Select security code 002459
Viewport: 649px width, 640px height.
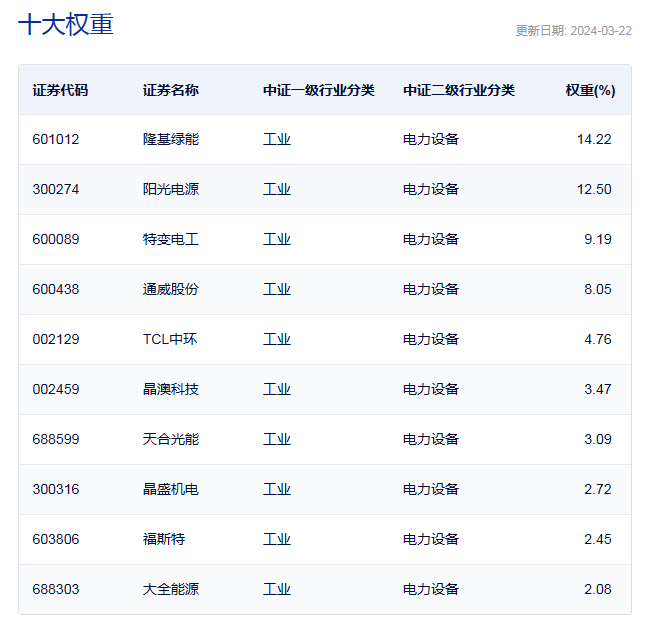[55, 389]
